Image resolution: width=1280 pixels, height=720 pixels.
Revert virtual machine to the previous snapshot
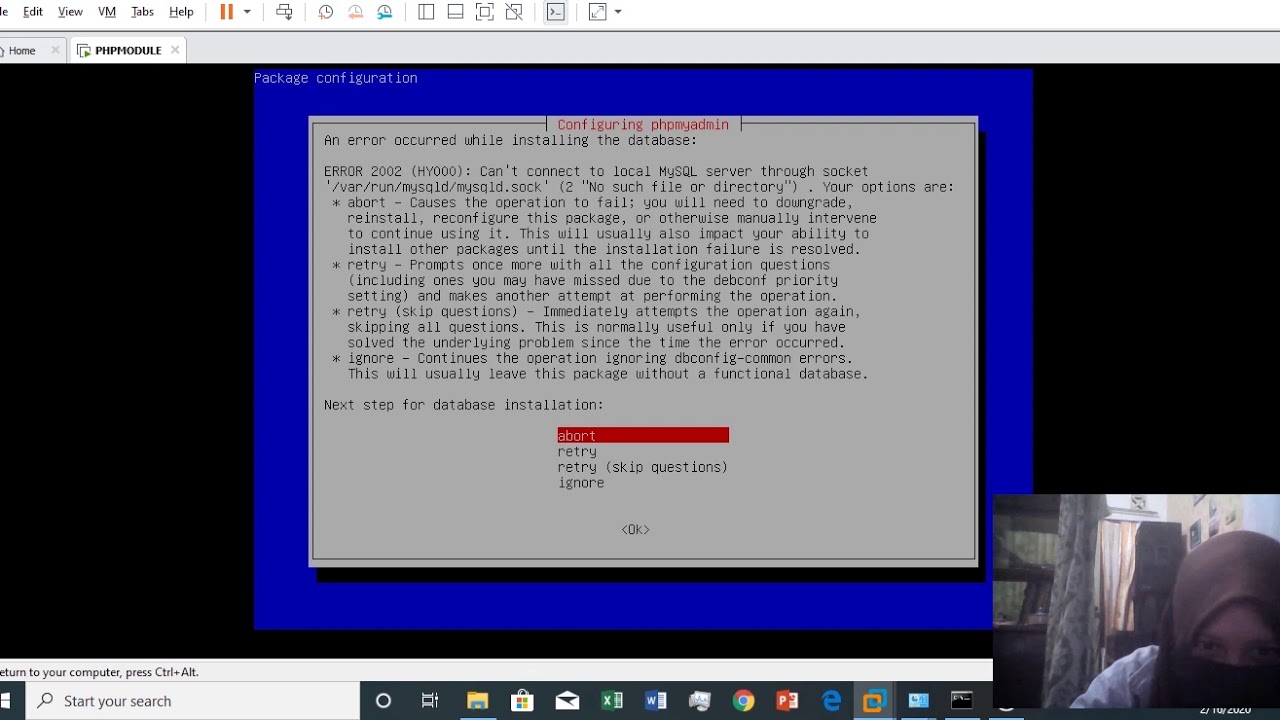point(355,12)
